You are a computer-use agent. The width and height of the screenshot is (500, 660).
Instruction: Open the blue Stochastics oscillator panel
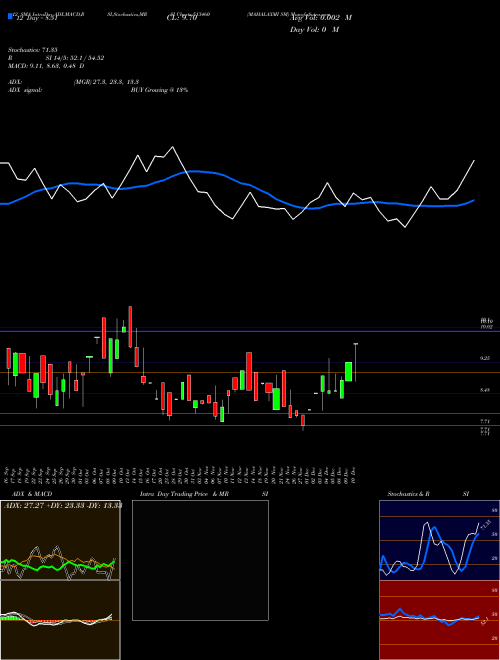(x=439, y=540)
